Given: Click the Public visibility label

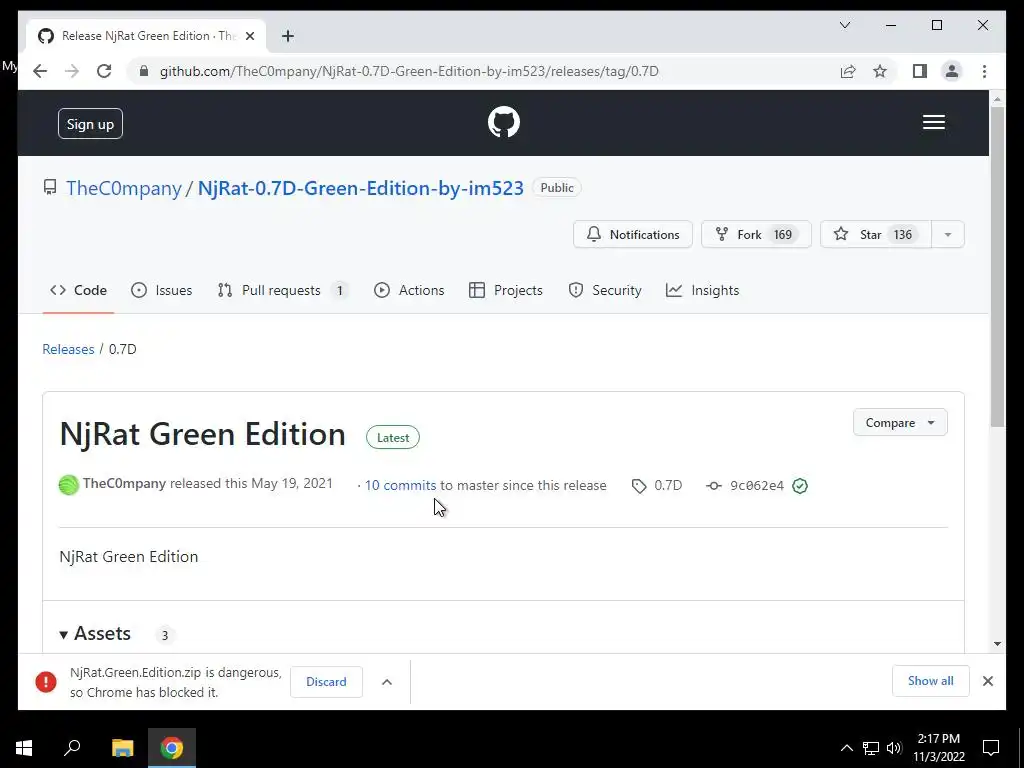Looking at the screenshot, I should click(x=556, y=188).
